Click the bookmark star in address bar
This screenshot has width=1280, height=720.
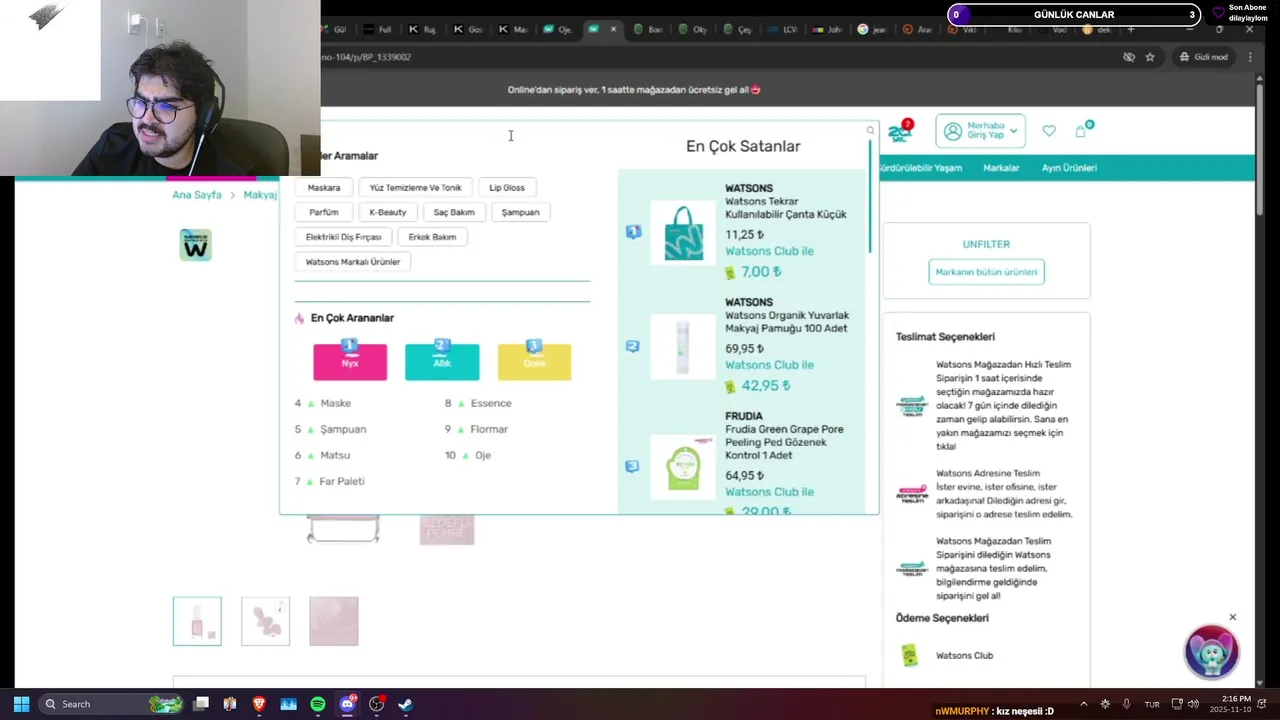(x=1150, y=57)
